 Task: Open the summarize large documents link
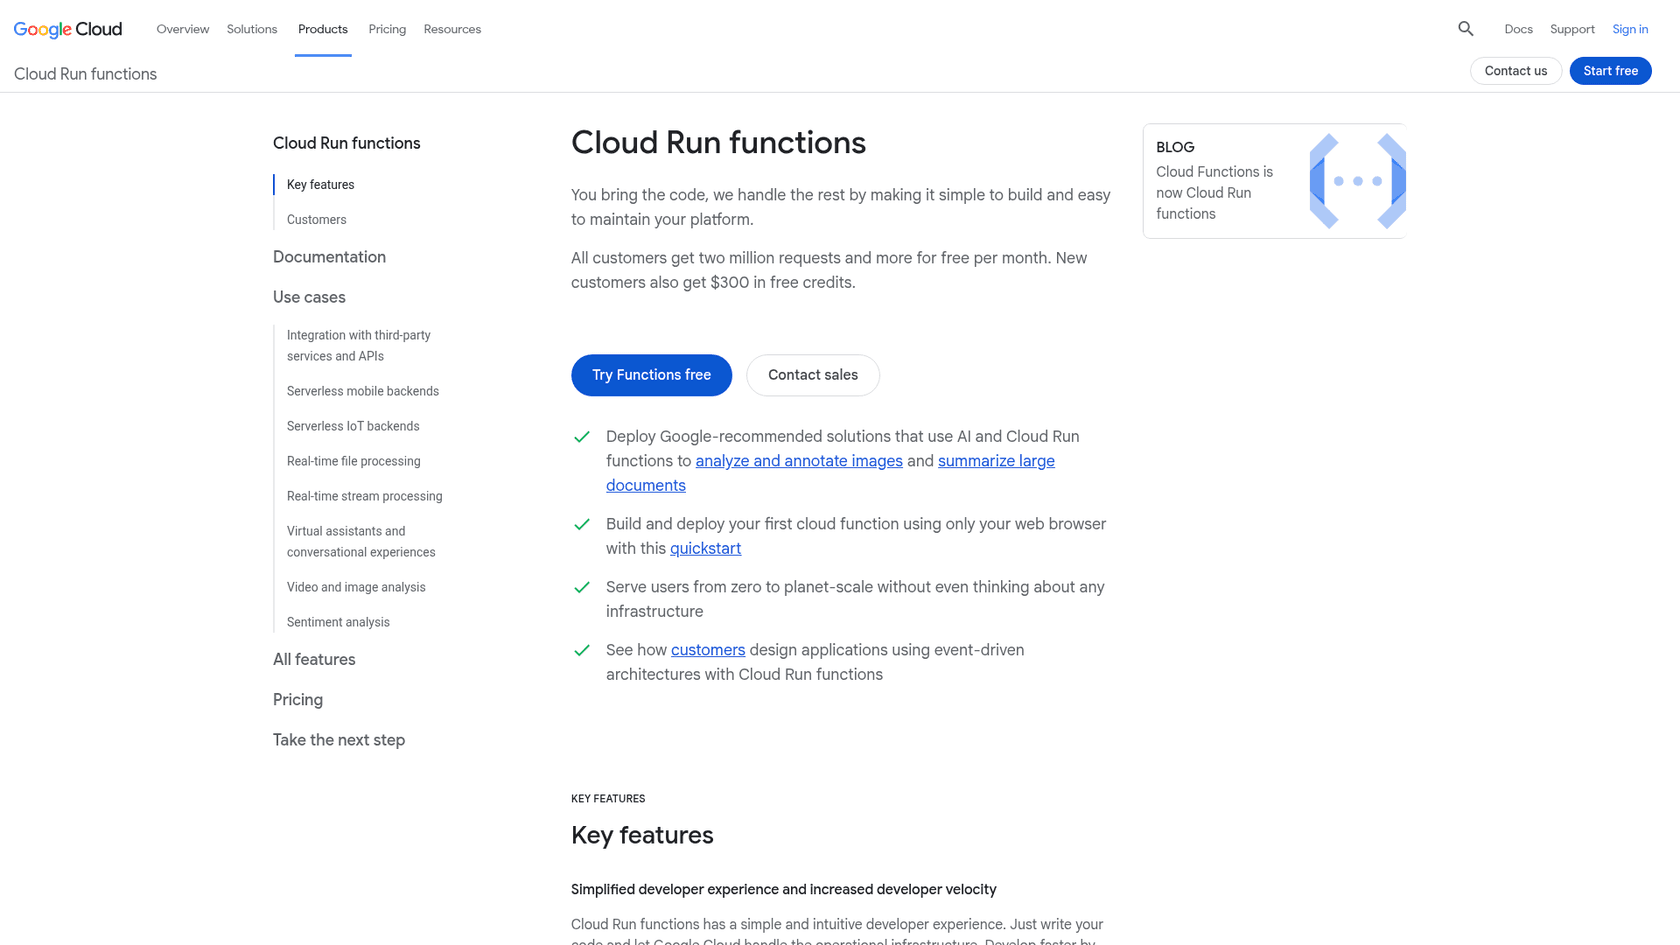[996, 461]
